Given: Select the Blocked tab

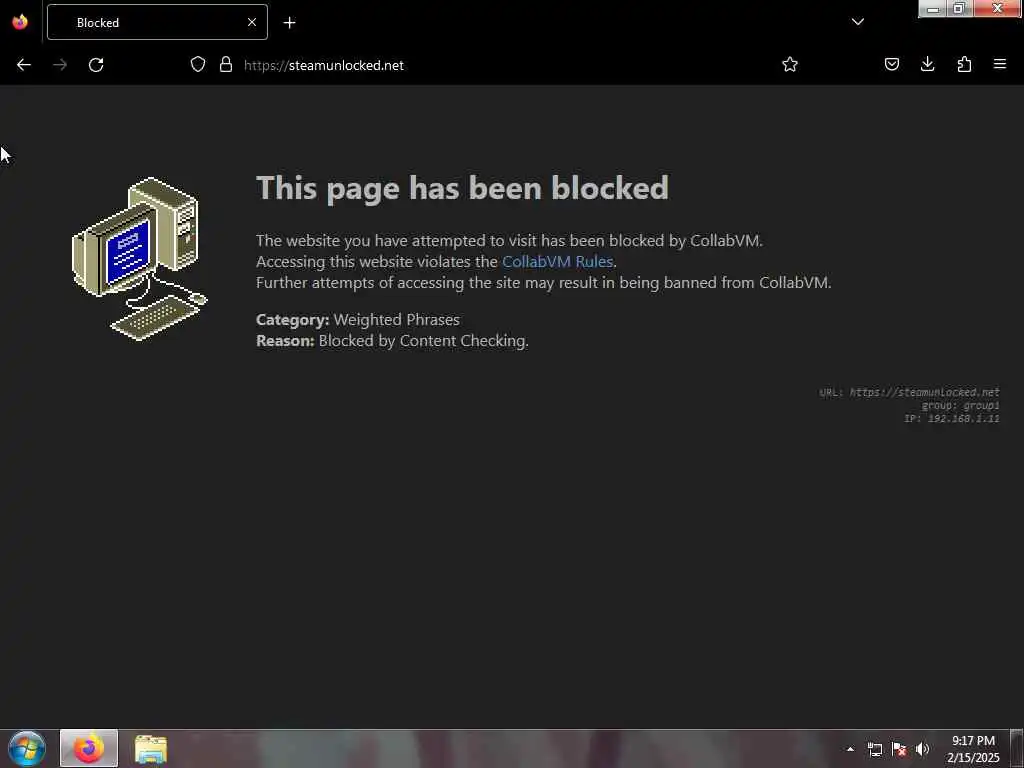Looking at the screenshot, I should 157,22.
